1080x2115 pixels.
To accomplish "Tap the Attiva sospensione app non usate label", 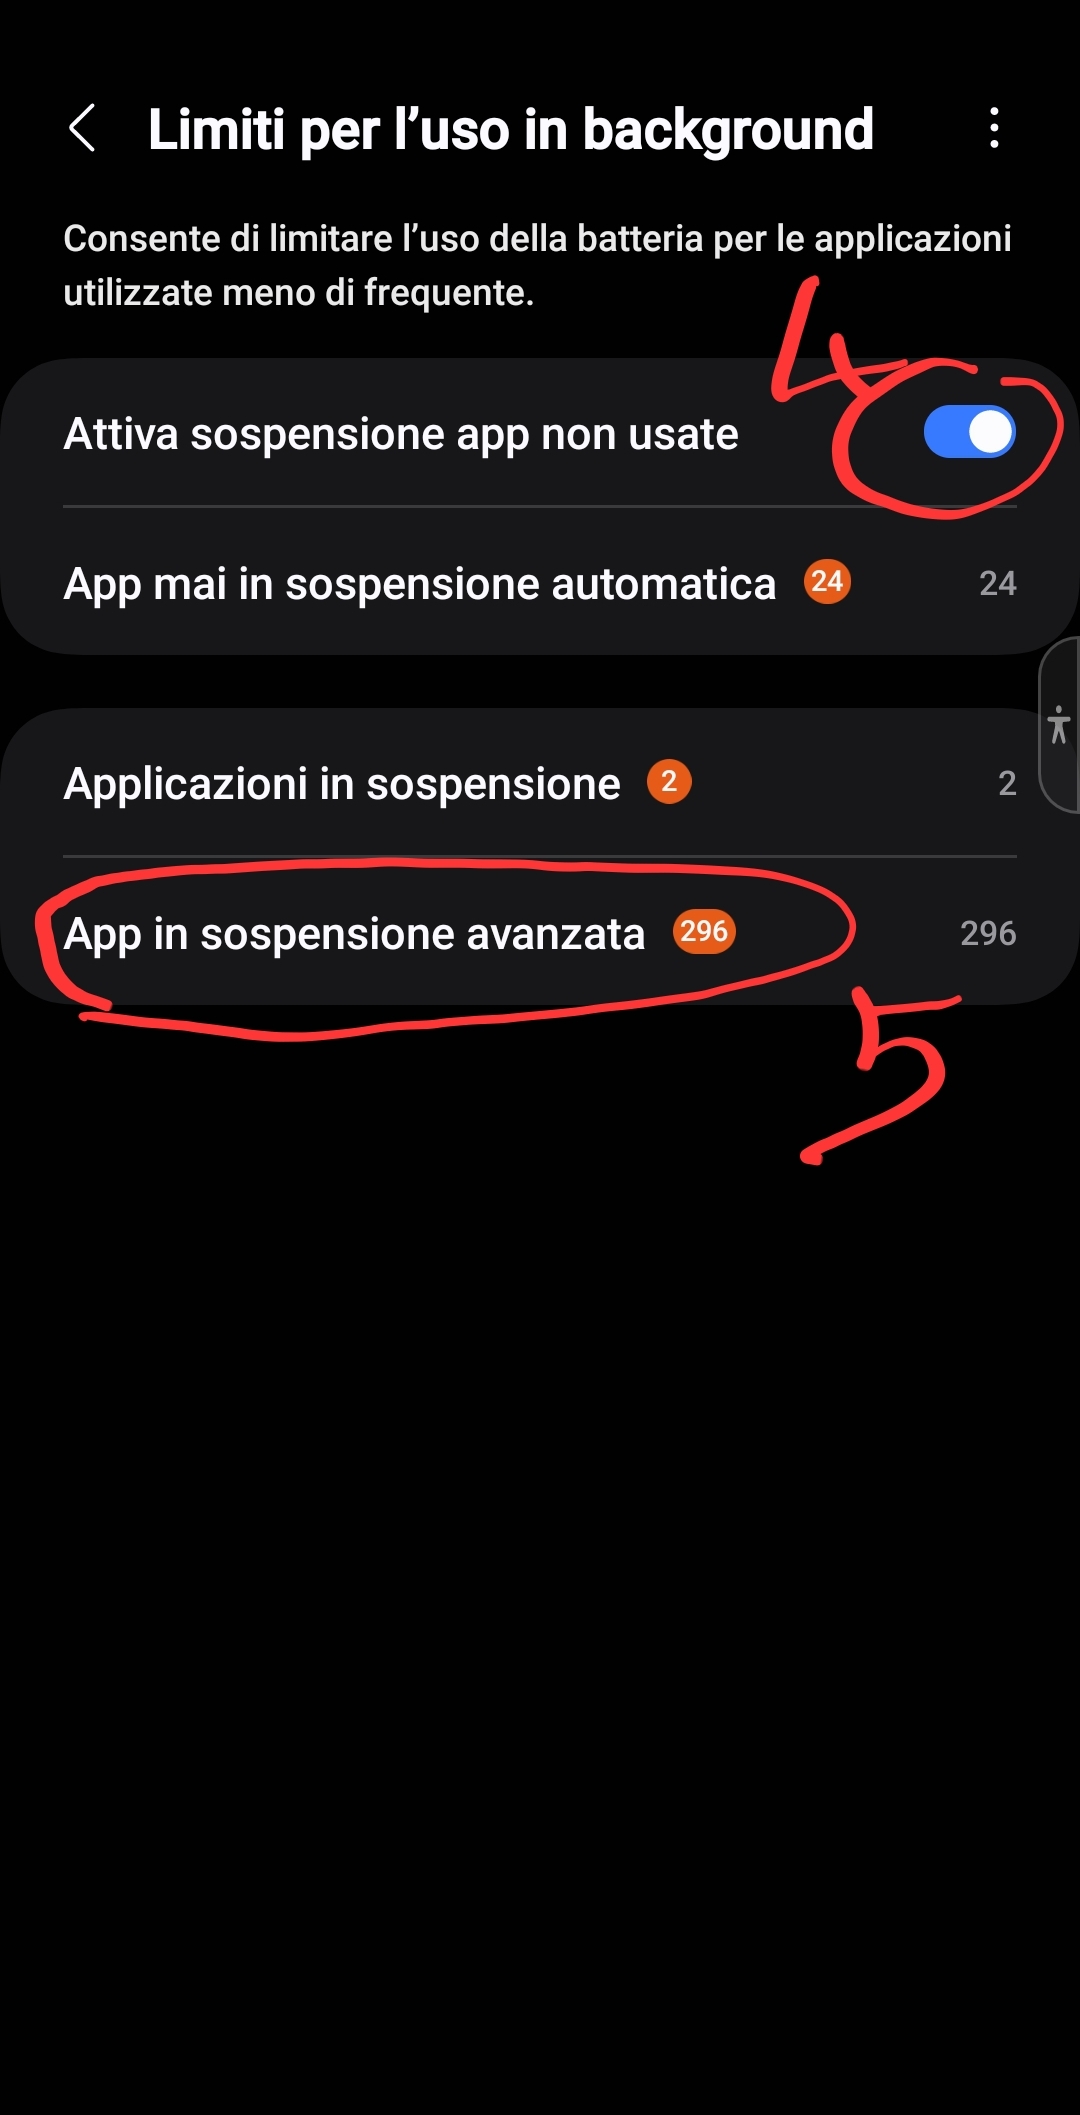I will pos(401,435).
